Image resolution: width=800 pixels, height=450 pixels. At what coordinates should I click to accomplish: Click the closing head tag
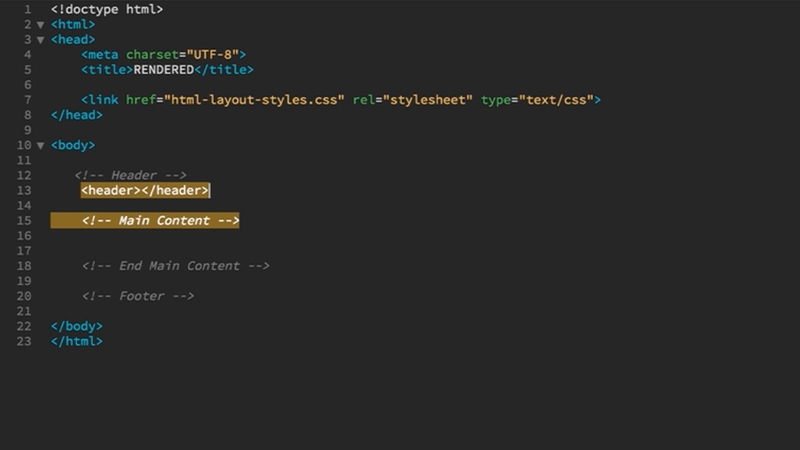click(77, 115)
